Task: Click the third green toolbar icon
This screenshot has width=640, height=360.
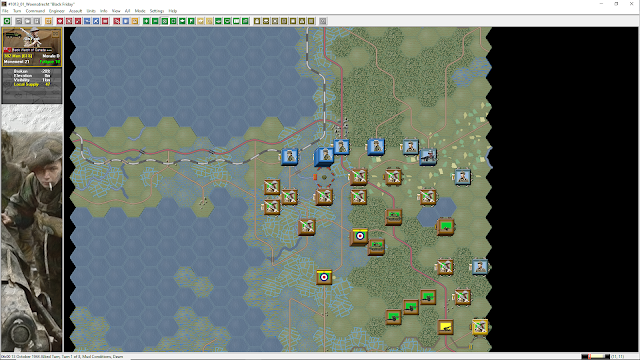Action: [164, 21]
